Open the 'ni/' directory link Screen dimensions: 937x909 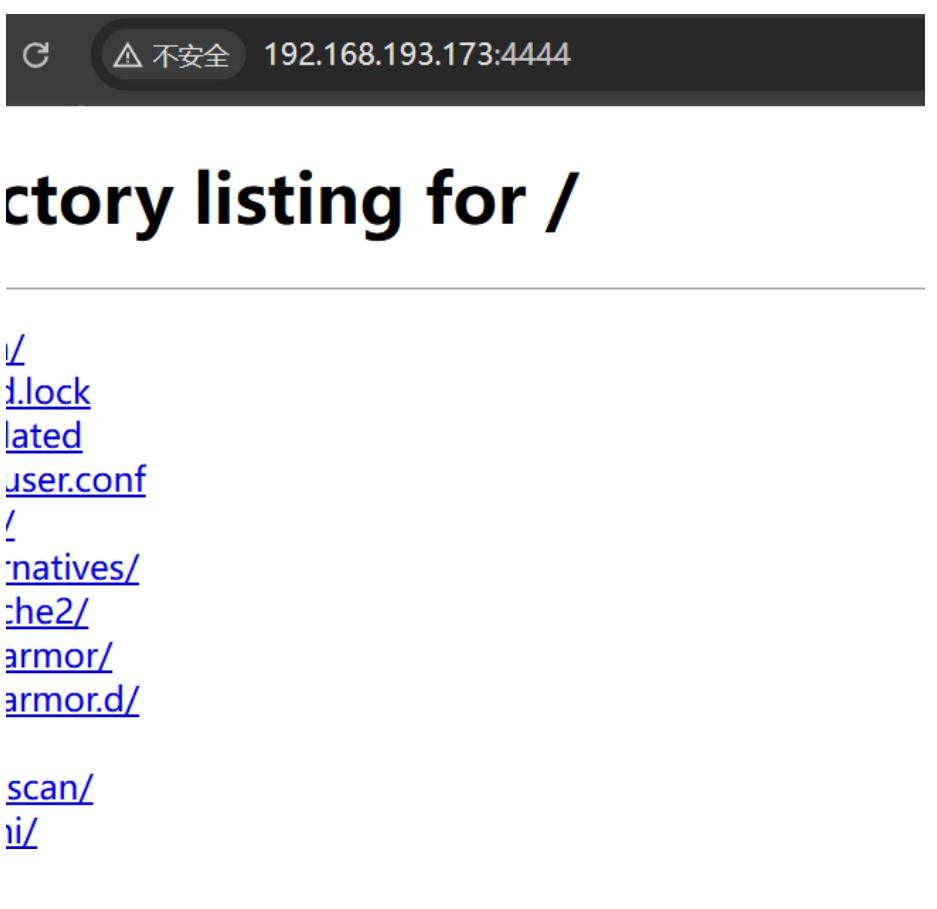(22, 832)
